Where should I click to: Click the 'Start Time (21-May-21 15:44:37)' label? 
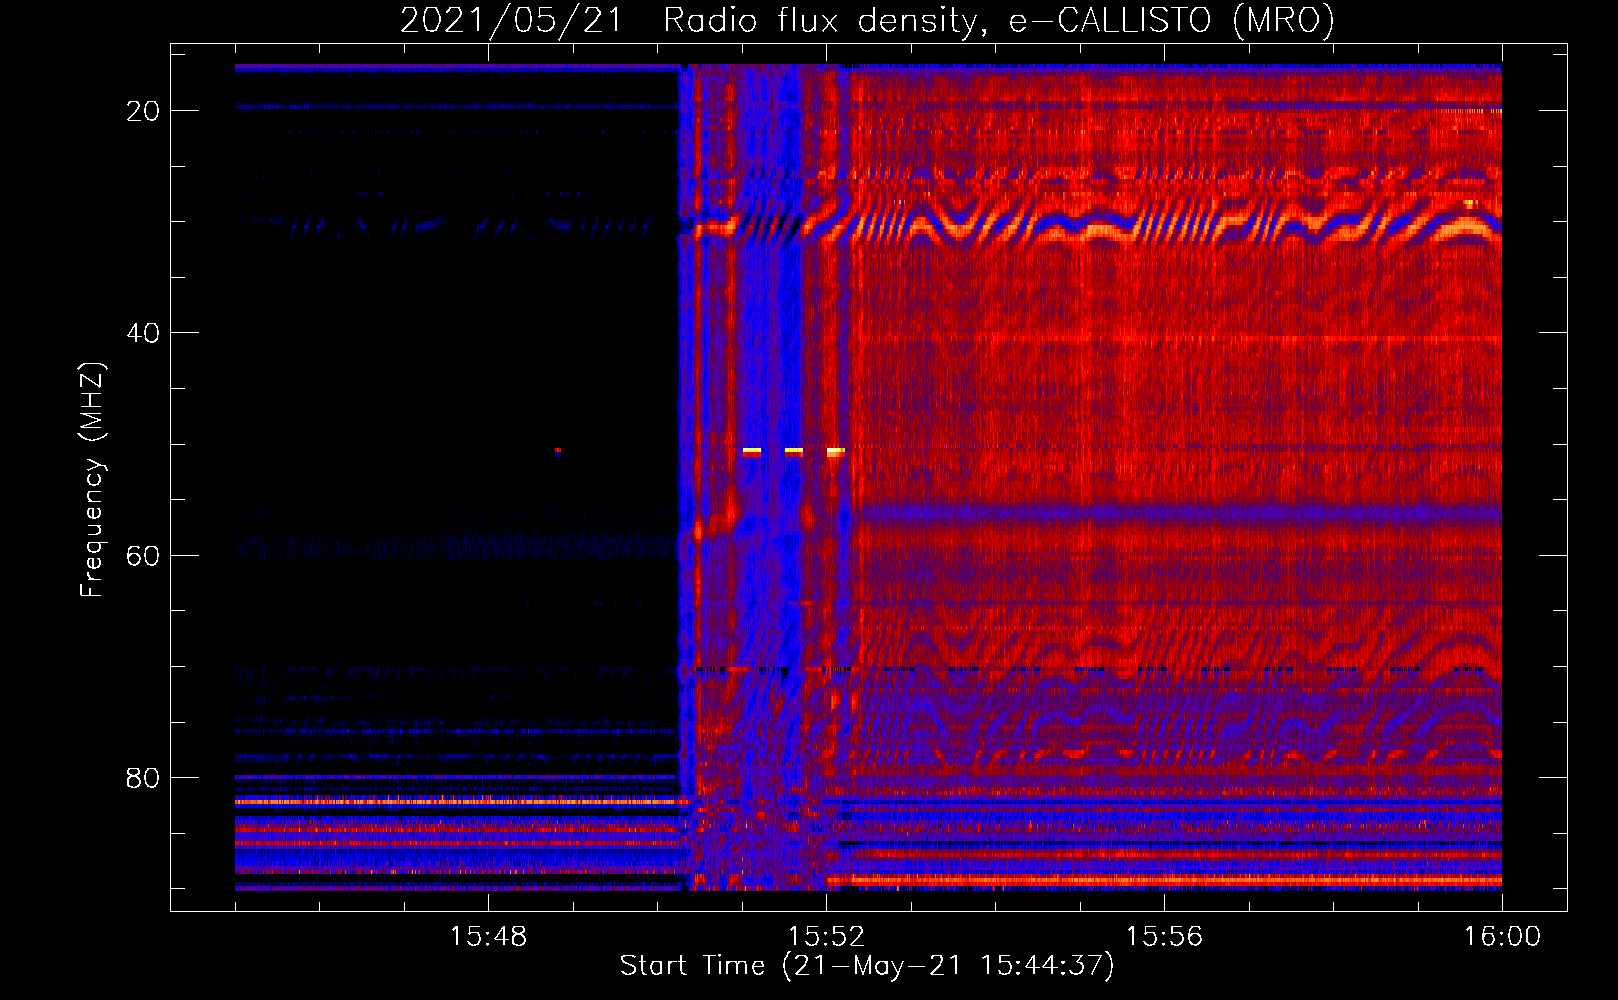click(867, 966)
